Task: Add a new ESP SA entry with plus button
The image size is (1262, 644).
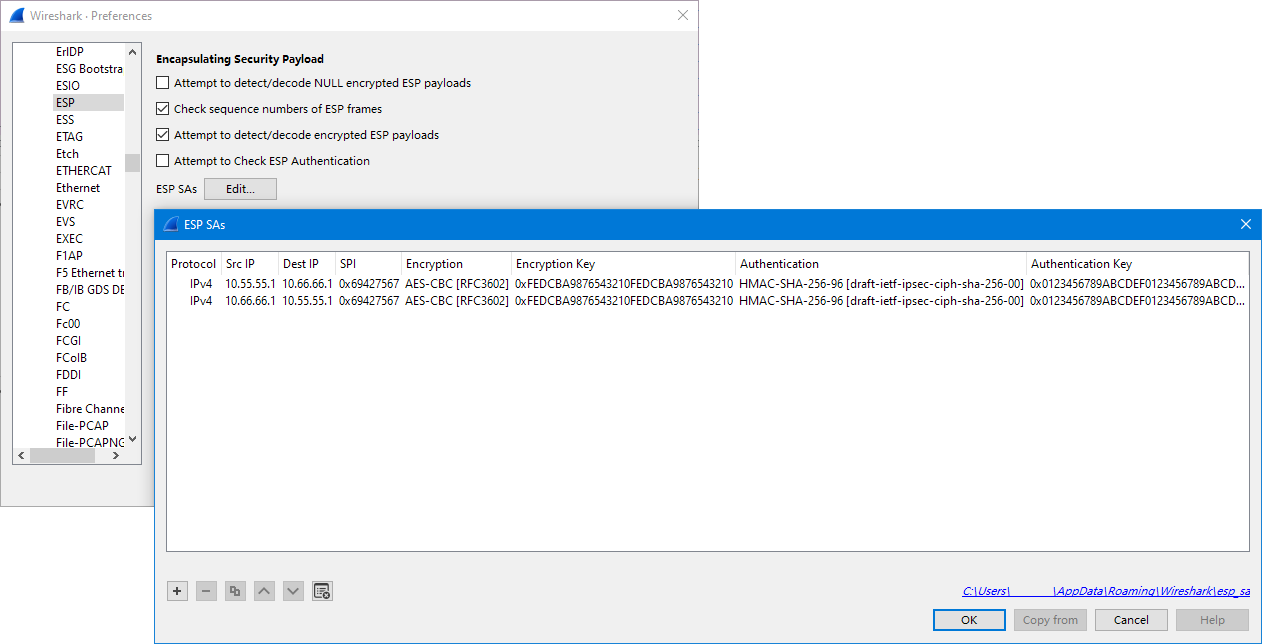Action: point(177,591)
